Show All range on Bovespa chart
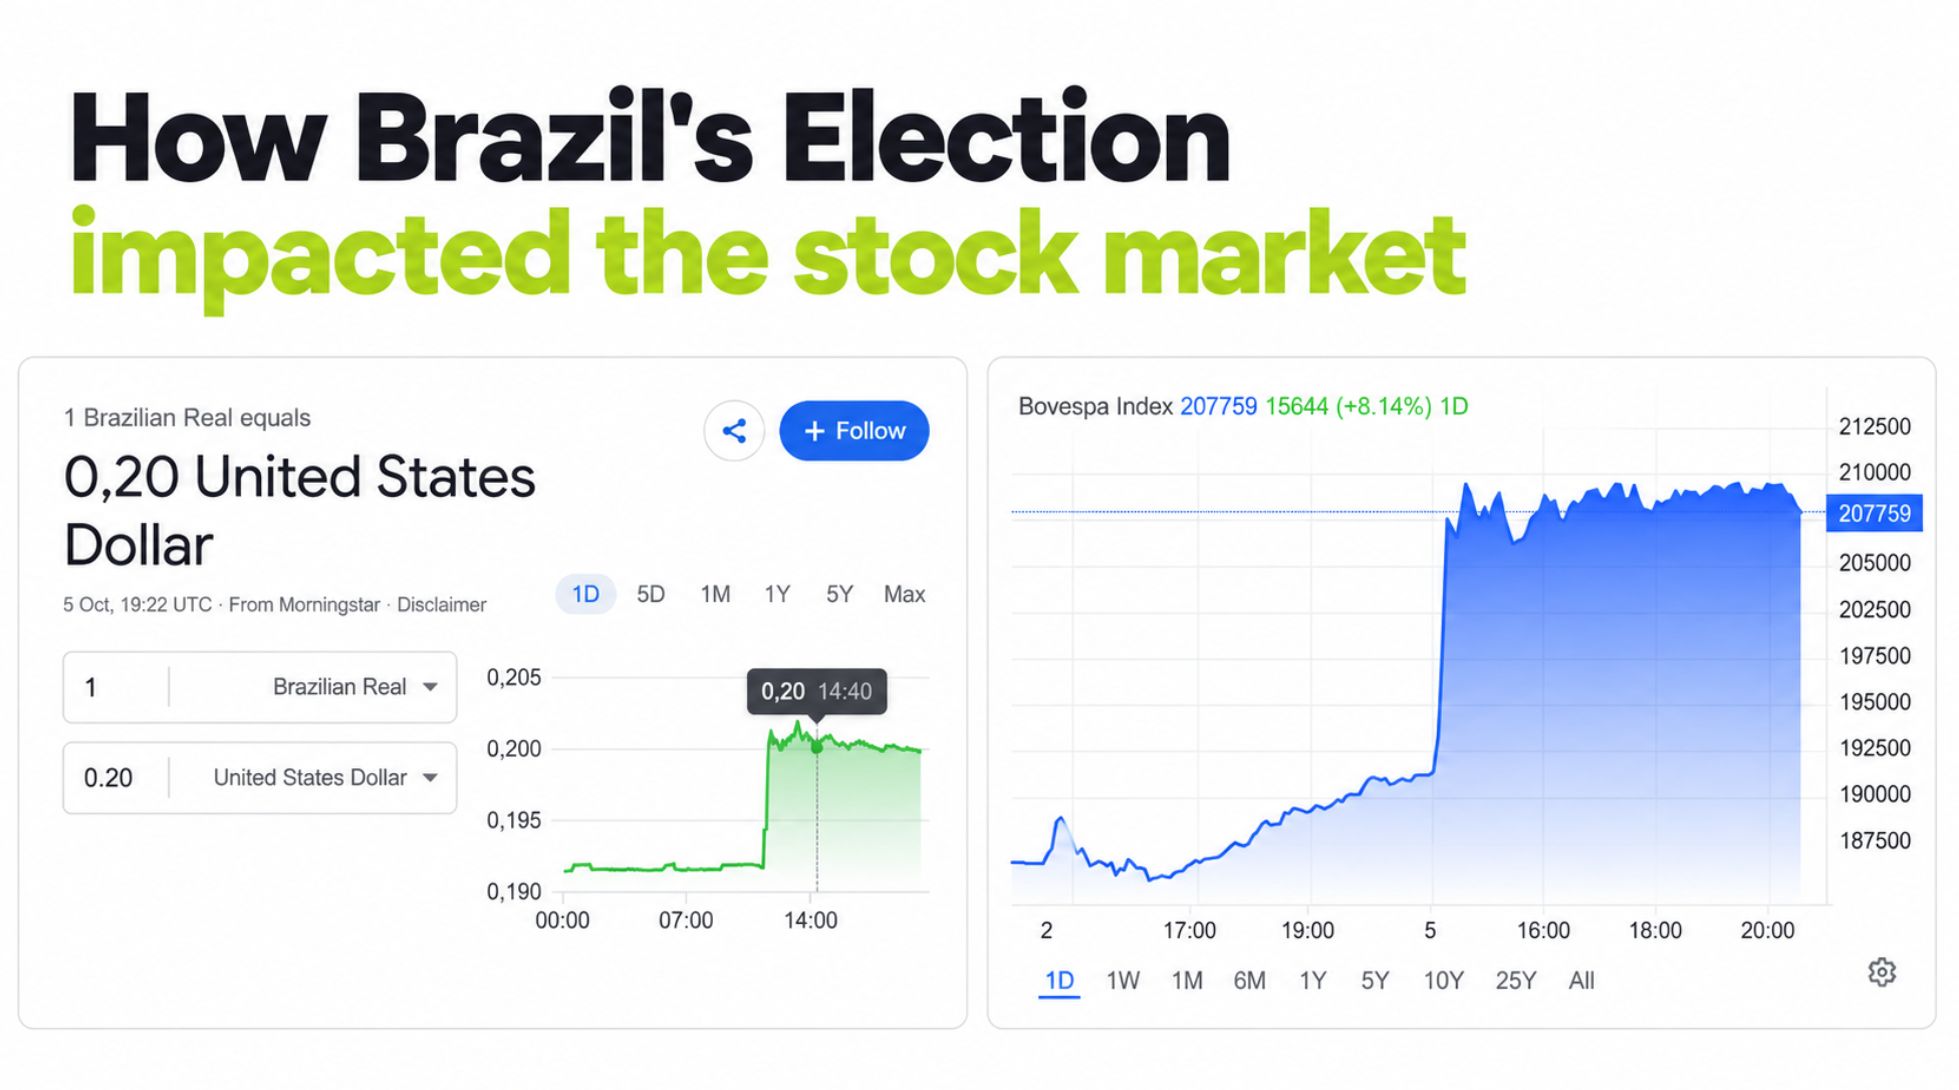The height and width of the screenshot is (1090, 1959). 1581,981
